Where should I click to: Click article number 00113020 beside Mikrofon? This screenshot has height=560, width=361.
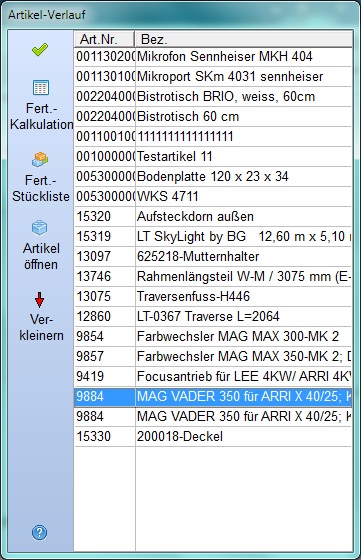105,56
